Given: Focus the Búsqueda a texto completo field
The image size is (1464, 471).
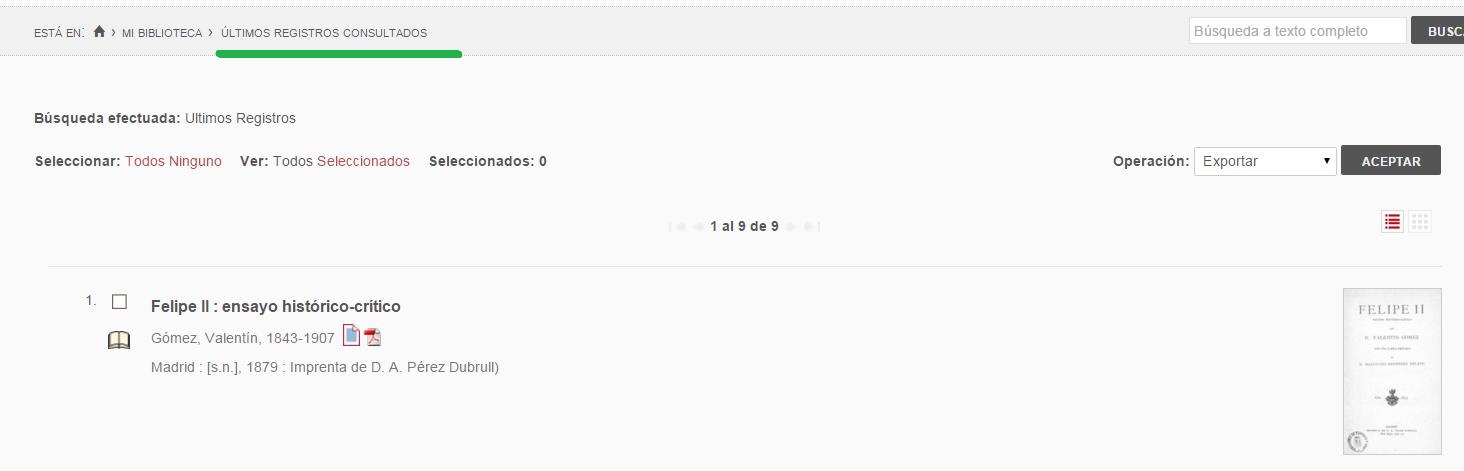Looking at the screenshot, I should pos(1298,31).
